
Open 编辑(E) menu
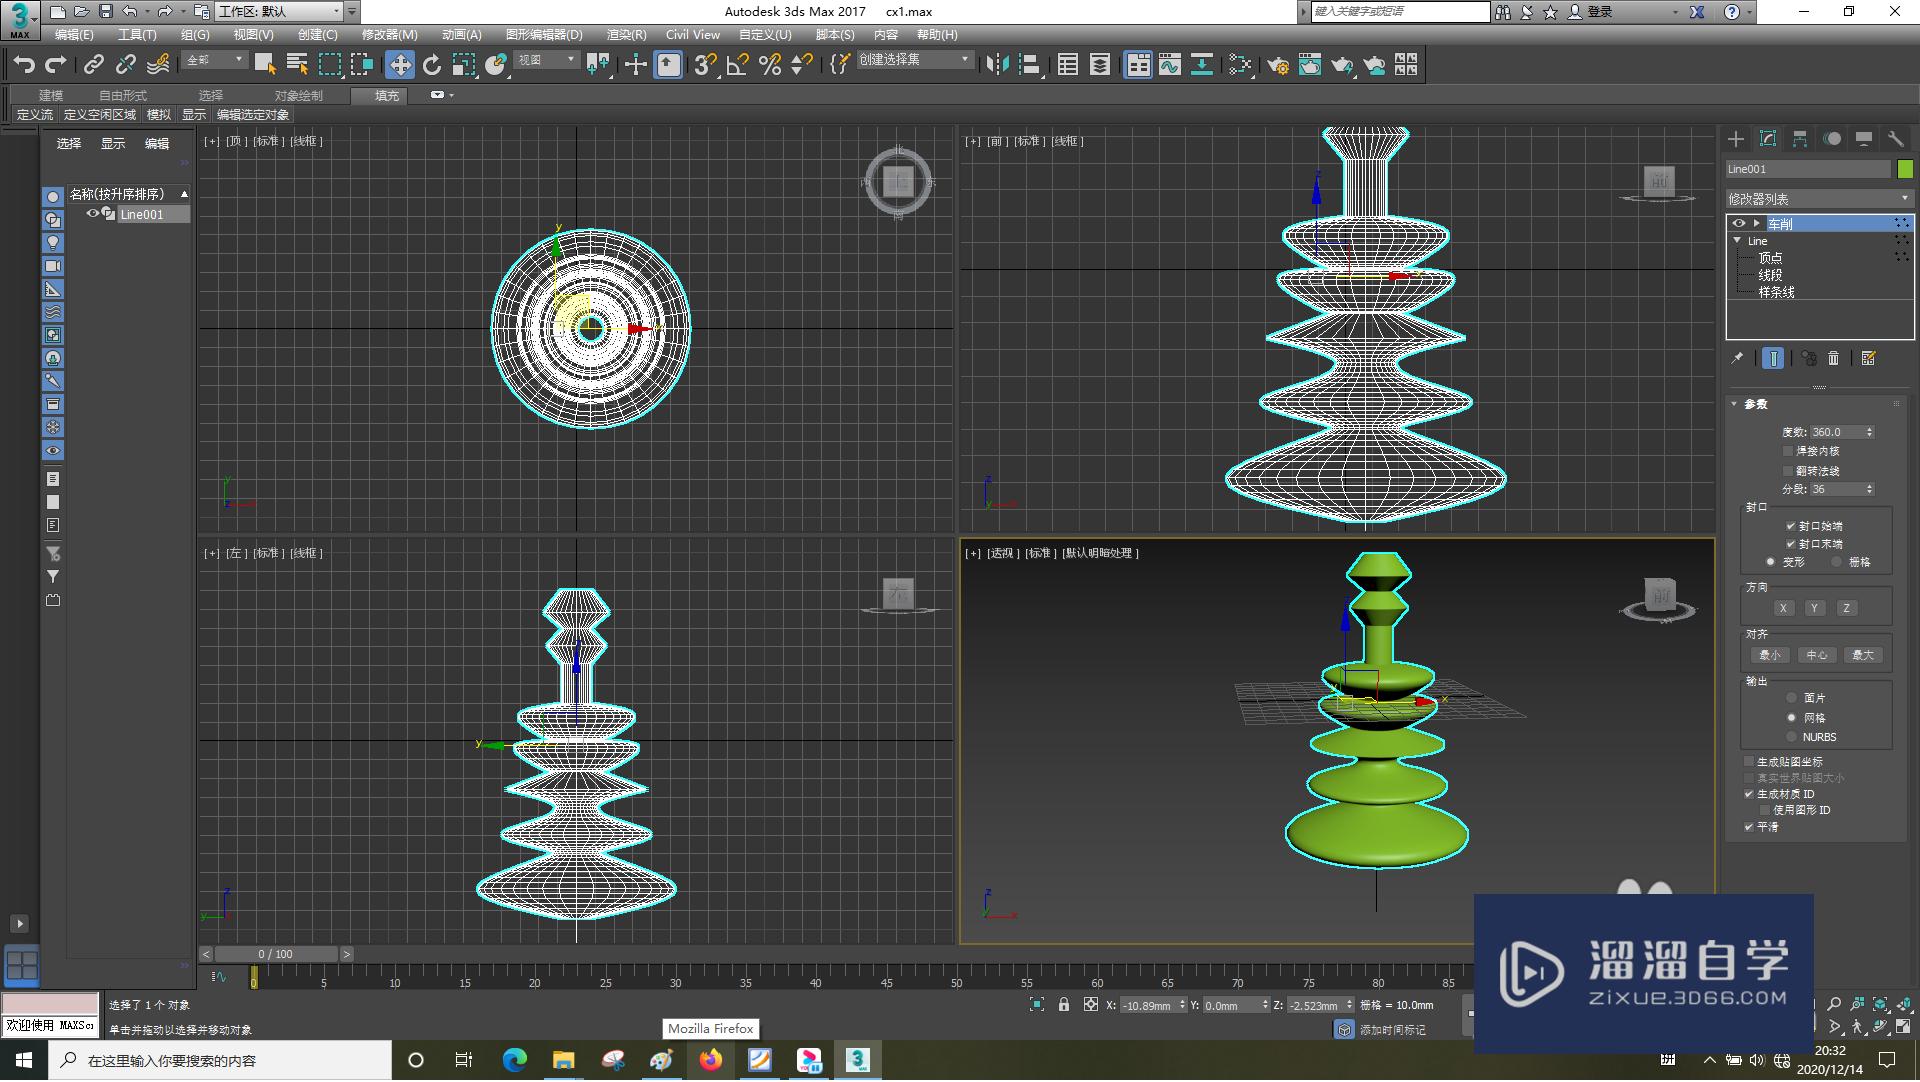pos(74,34)
